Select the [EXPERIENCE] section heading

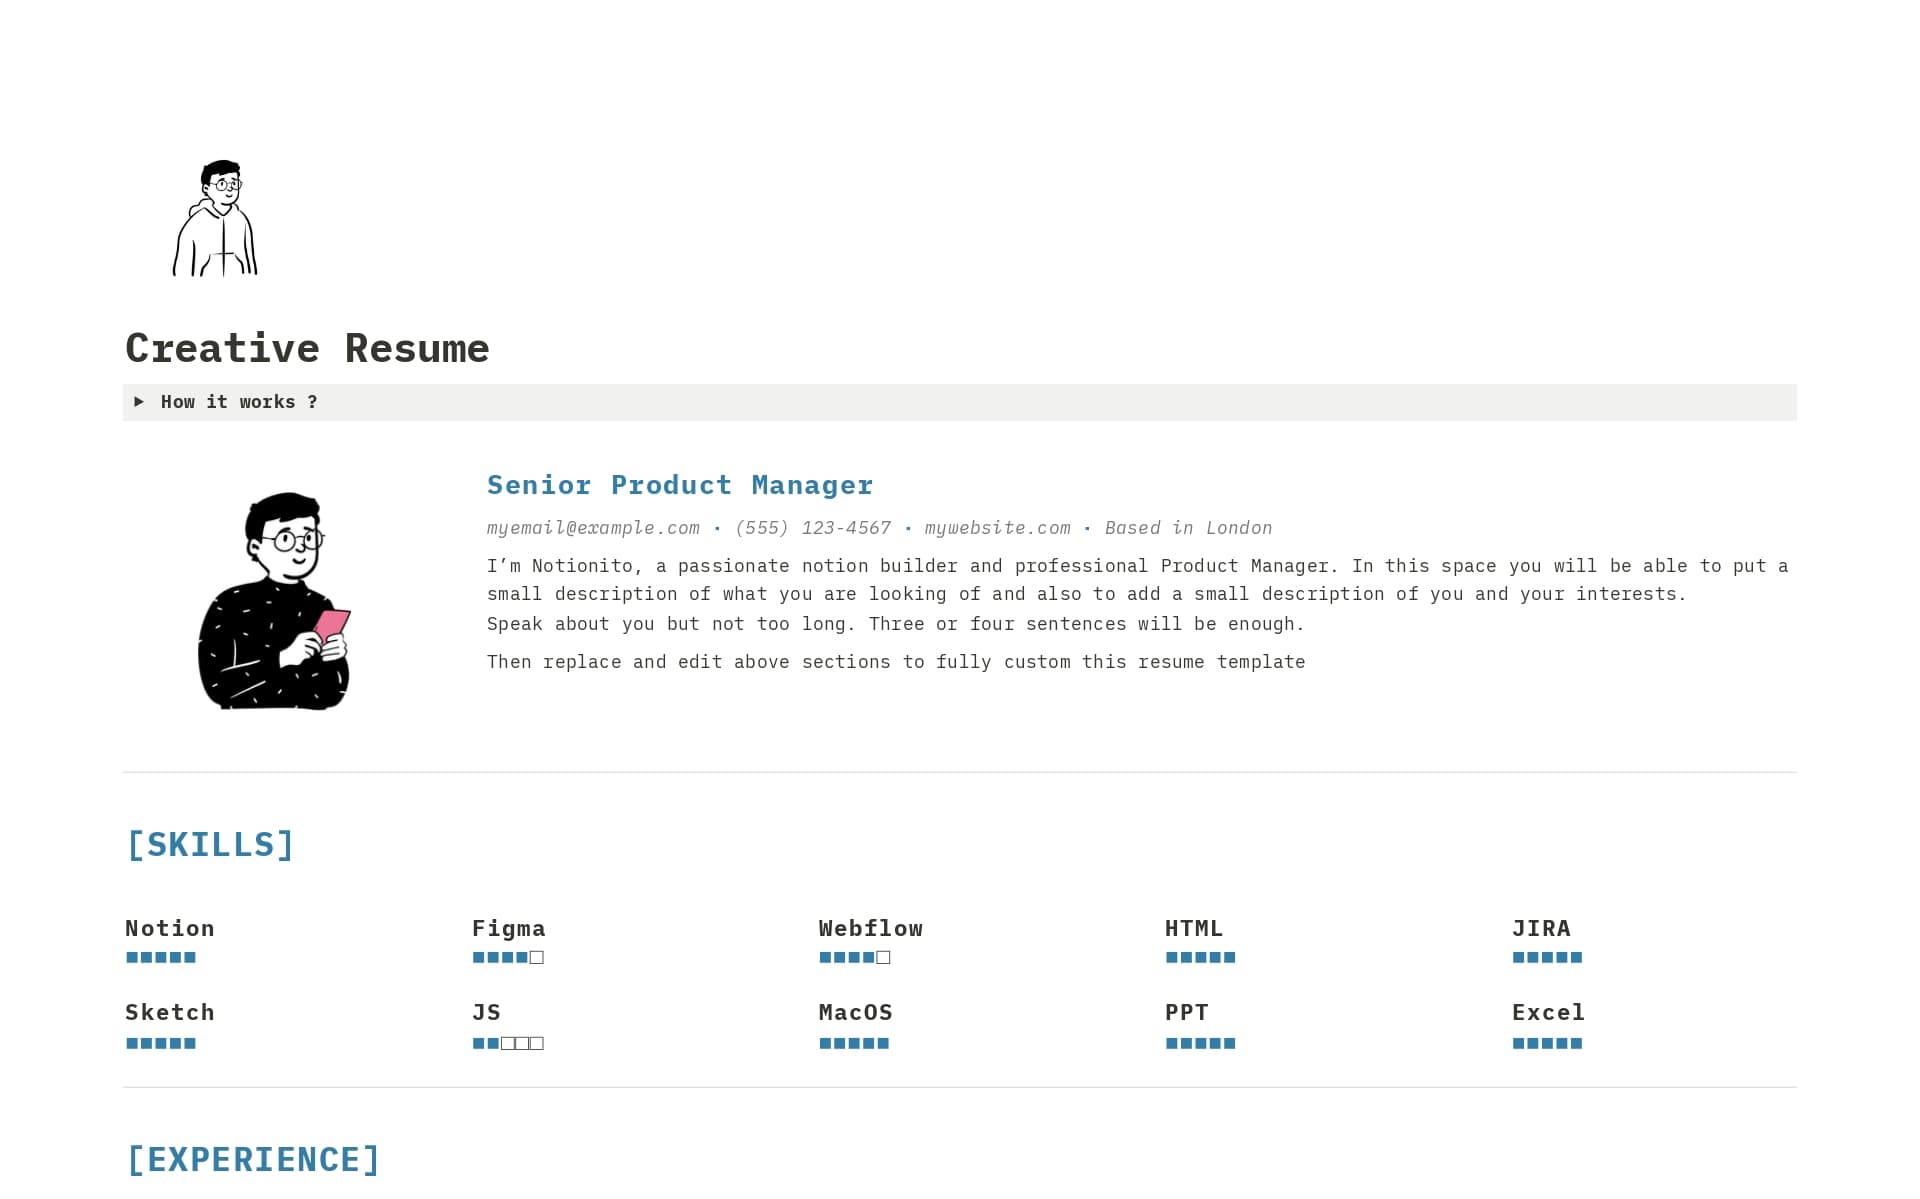tap(253, 1159)
